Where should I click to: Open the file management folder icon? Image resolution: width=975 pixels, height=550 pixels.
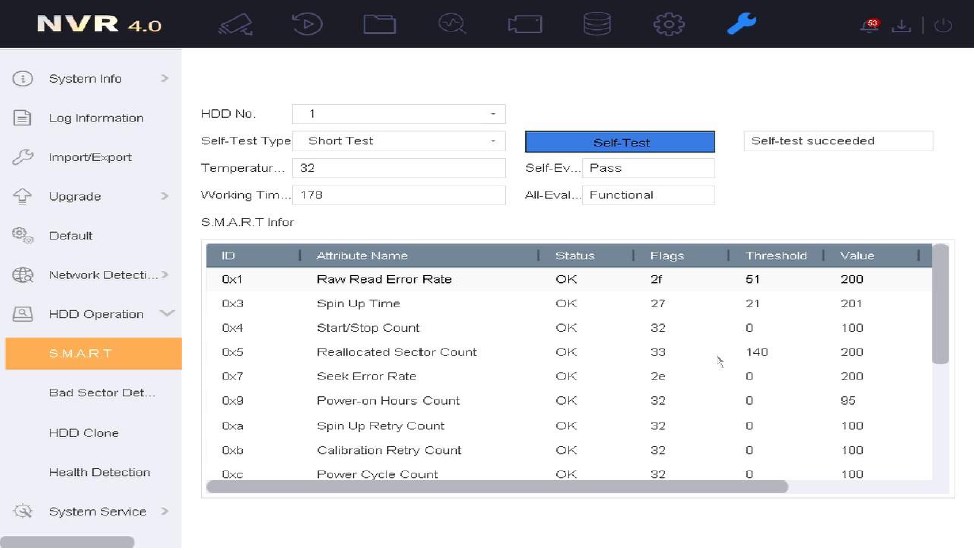click(379, 24)
